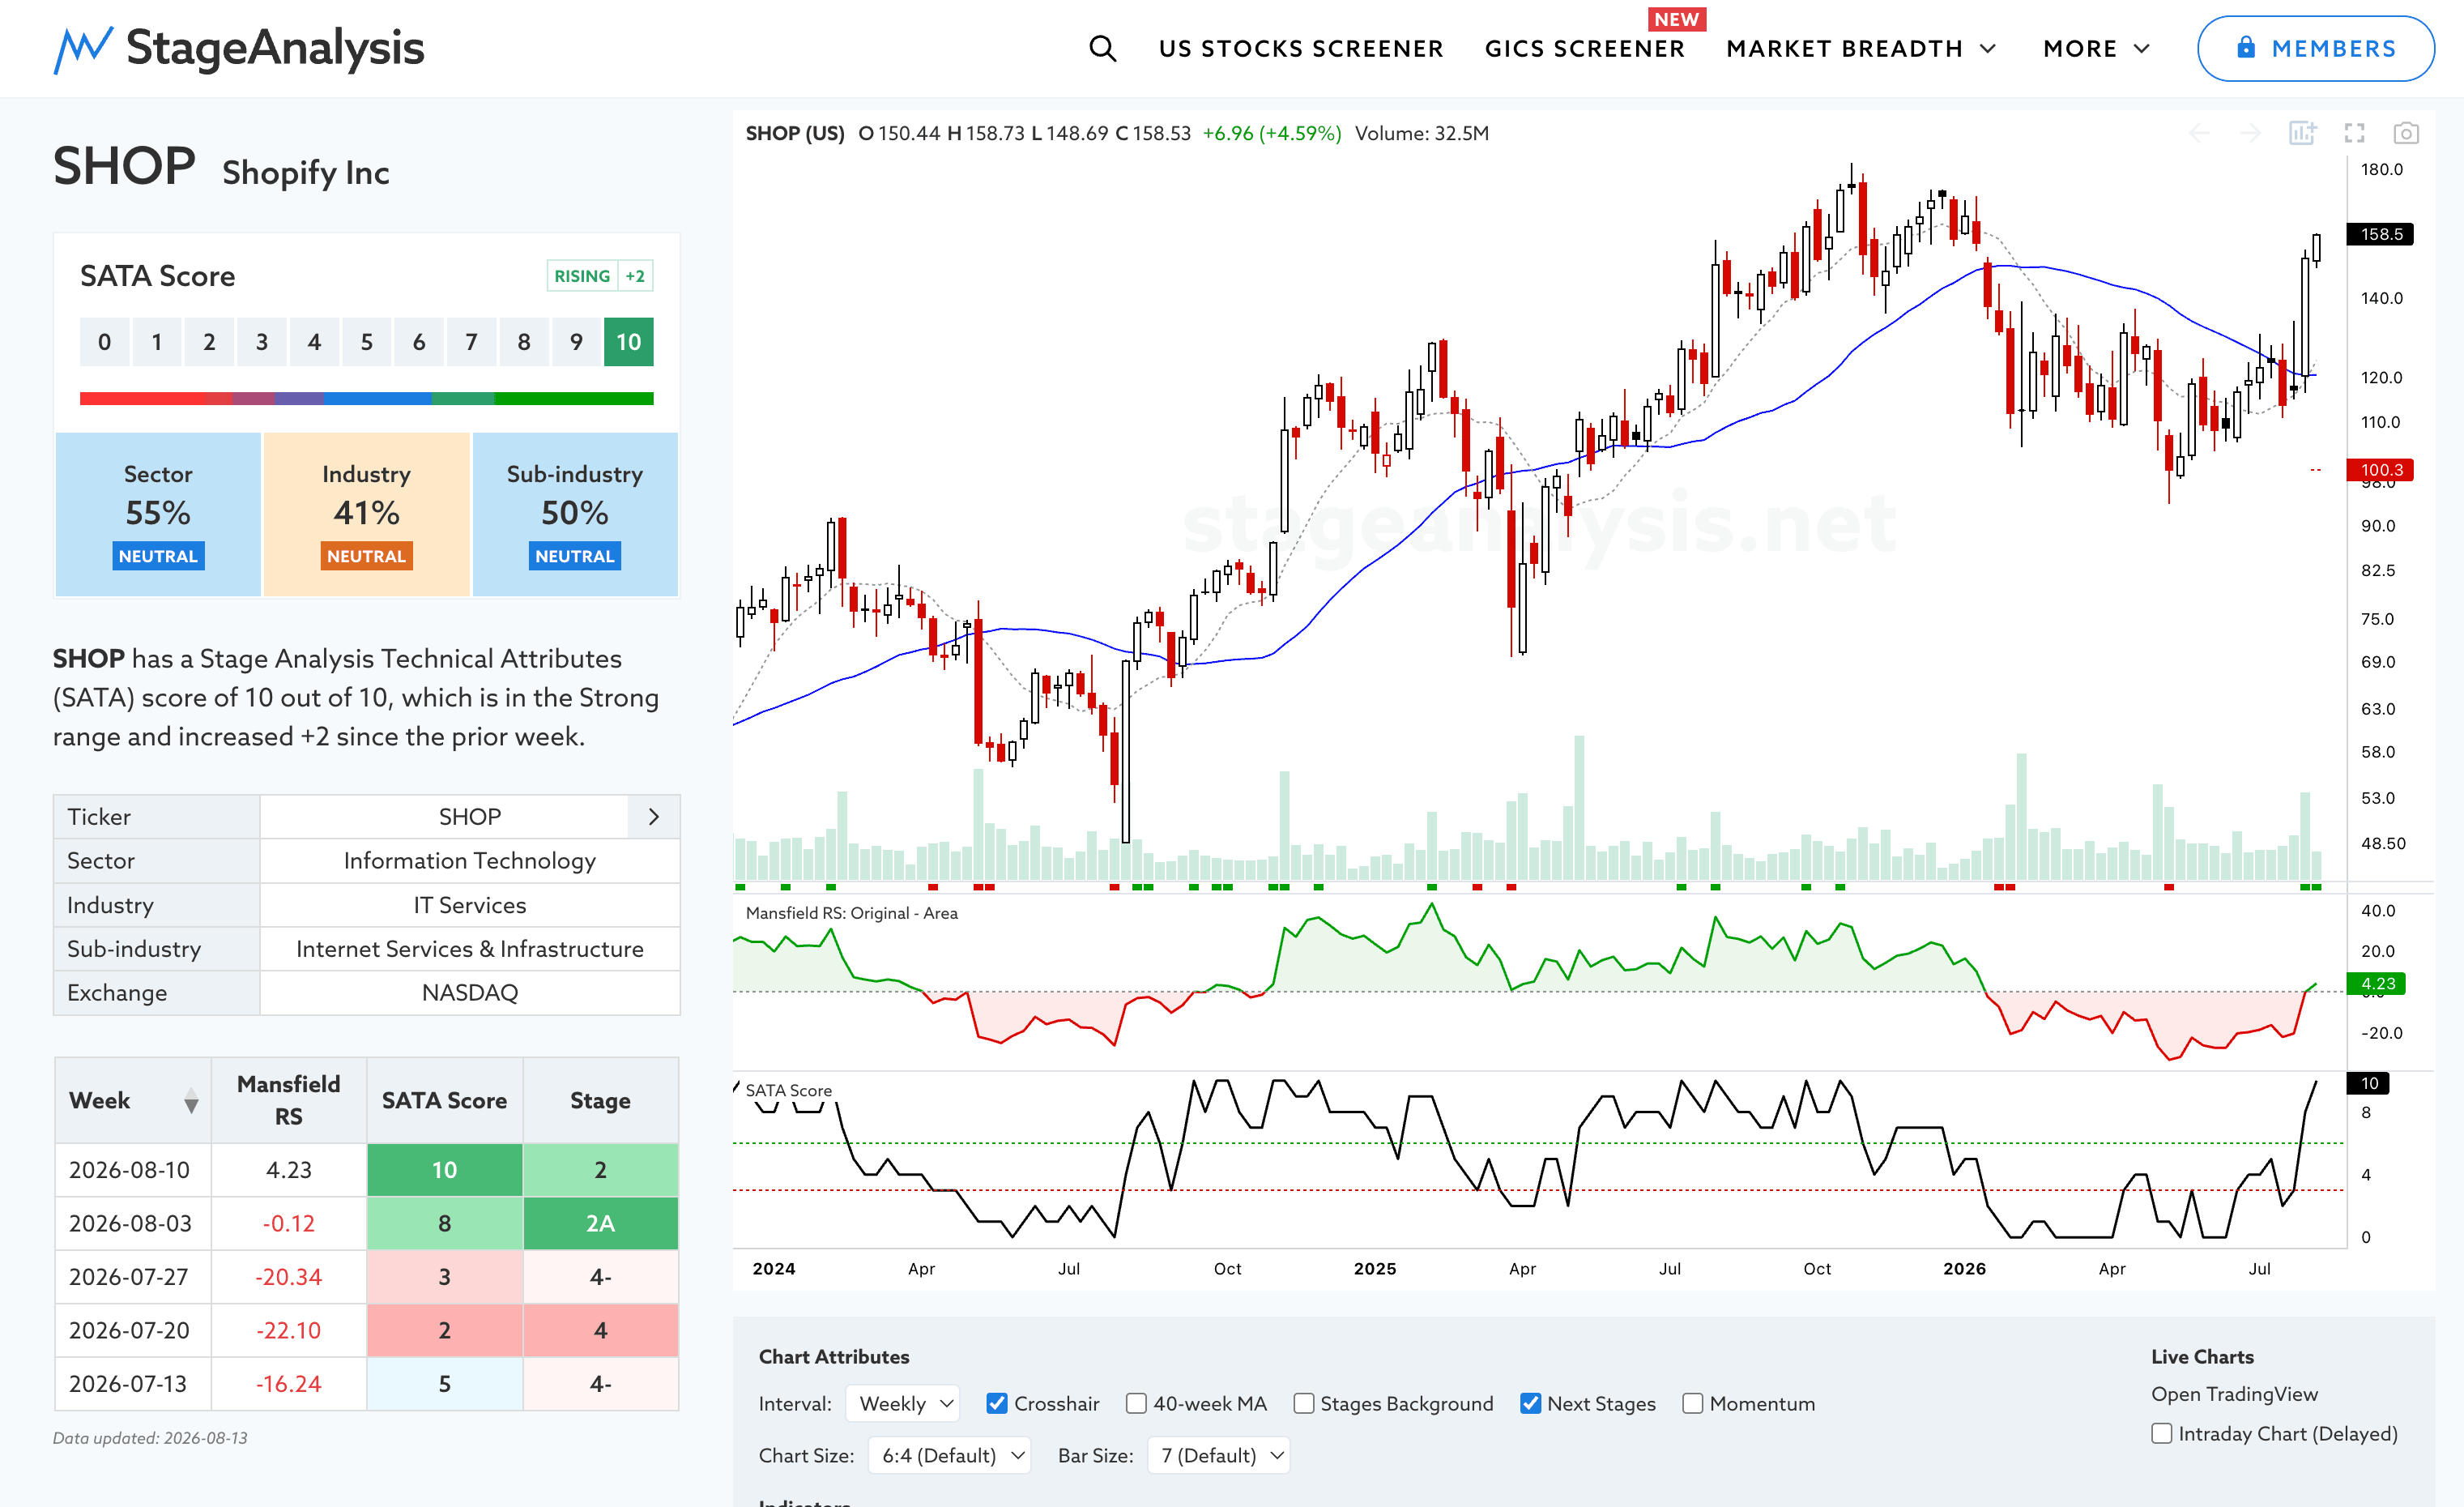This screenshot has width=2464, height=1507.
Task: Open US Stocks Screener
Action: pyautogui.click(x=1301, y=48)
